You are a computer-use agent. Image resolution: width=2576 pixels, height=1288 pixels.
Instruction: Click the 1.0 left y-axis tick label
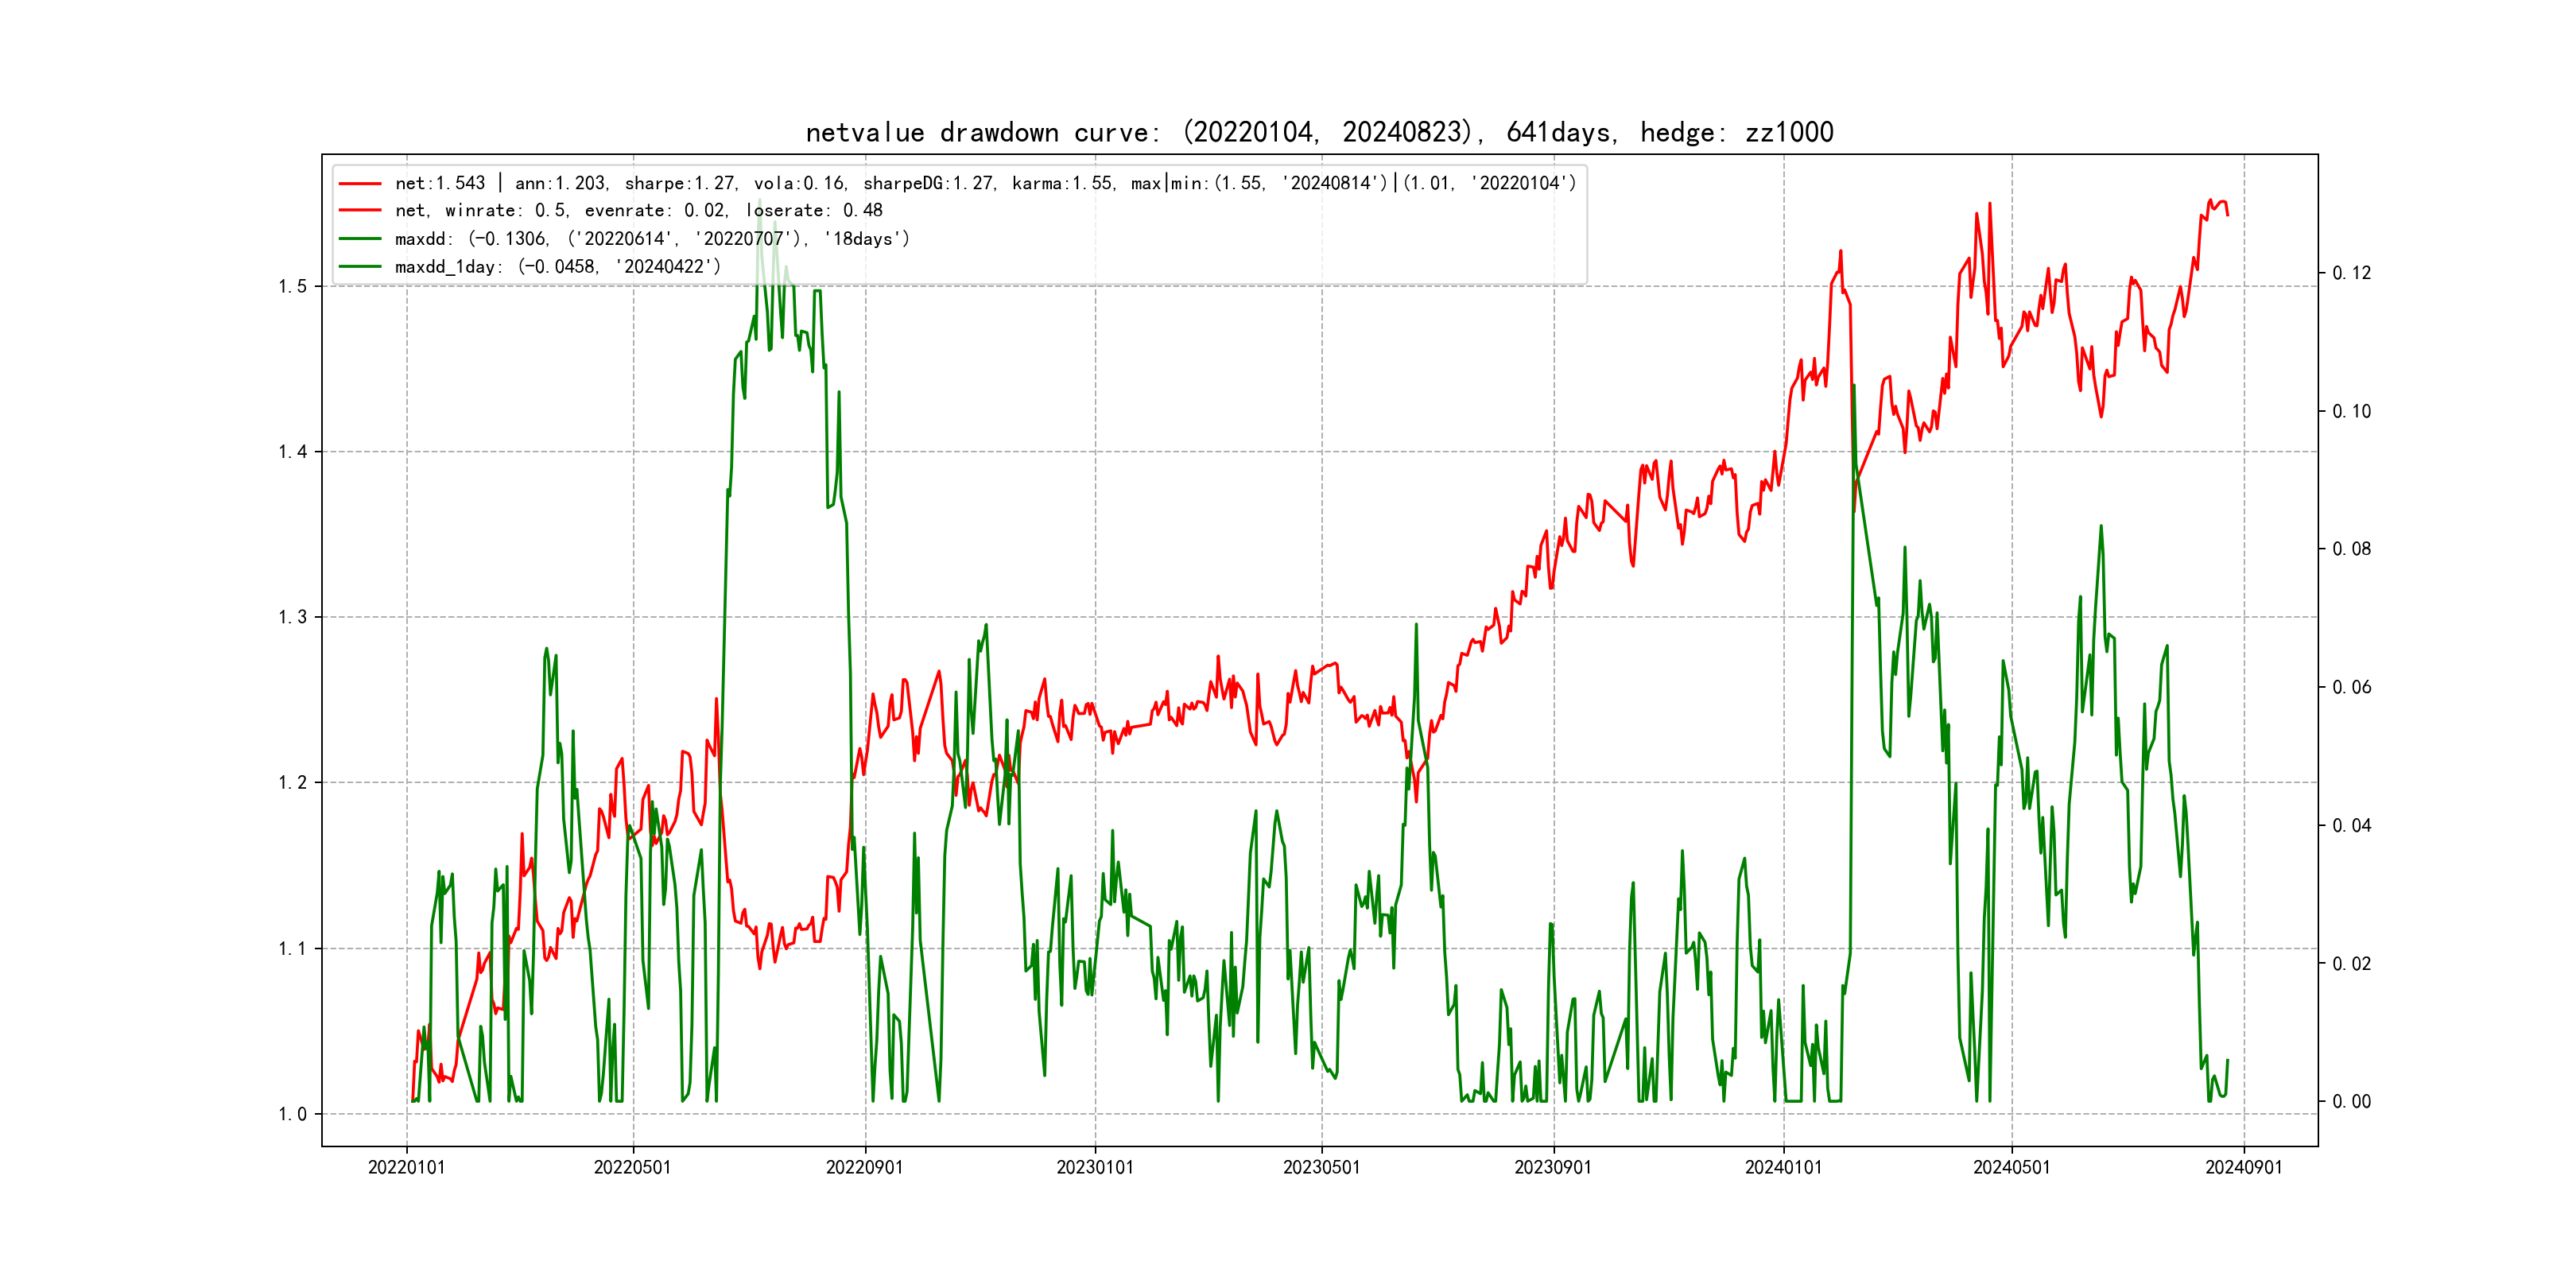(292, 1114)
